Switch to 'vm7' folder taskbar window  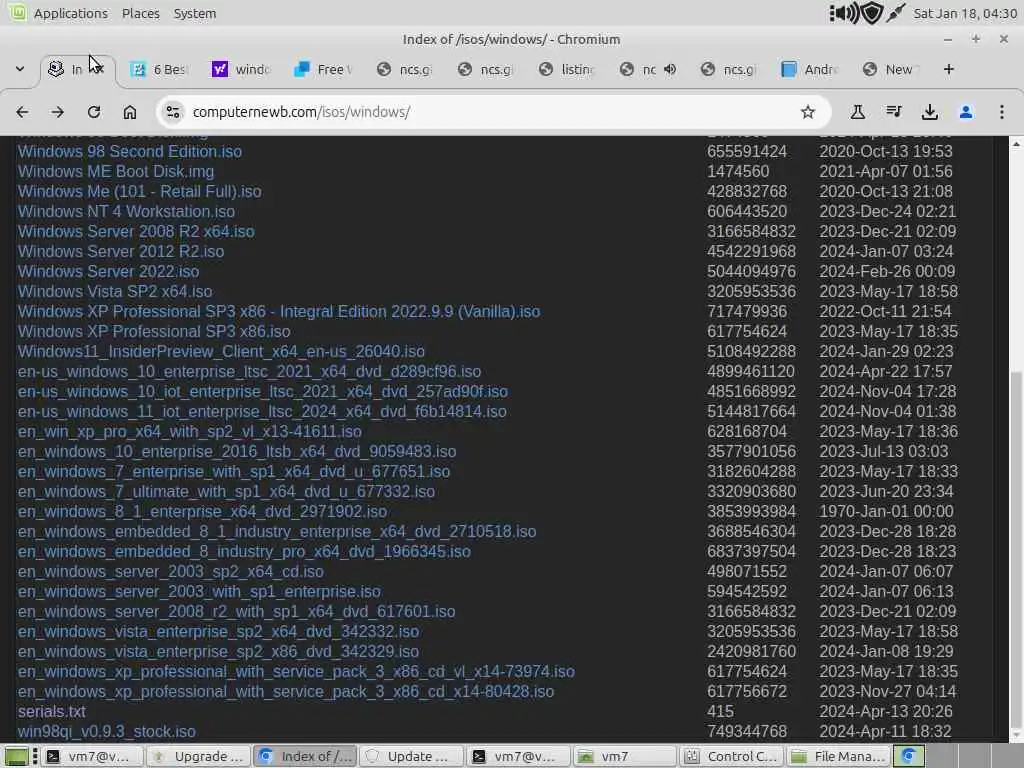pyautogui.click(x=624, y=756)
